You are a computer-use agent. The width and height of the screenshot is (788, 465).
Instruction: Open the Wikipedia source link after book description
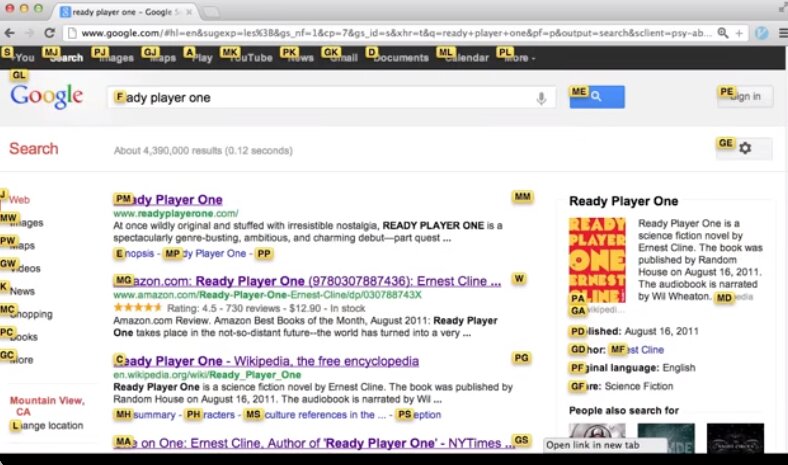(x=735, y=297)
